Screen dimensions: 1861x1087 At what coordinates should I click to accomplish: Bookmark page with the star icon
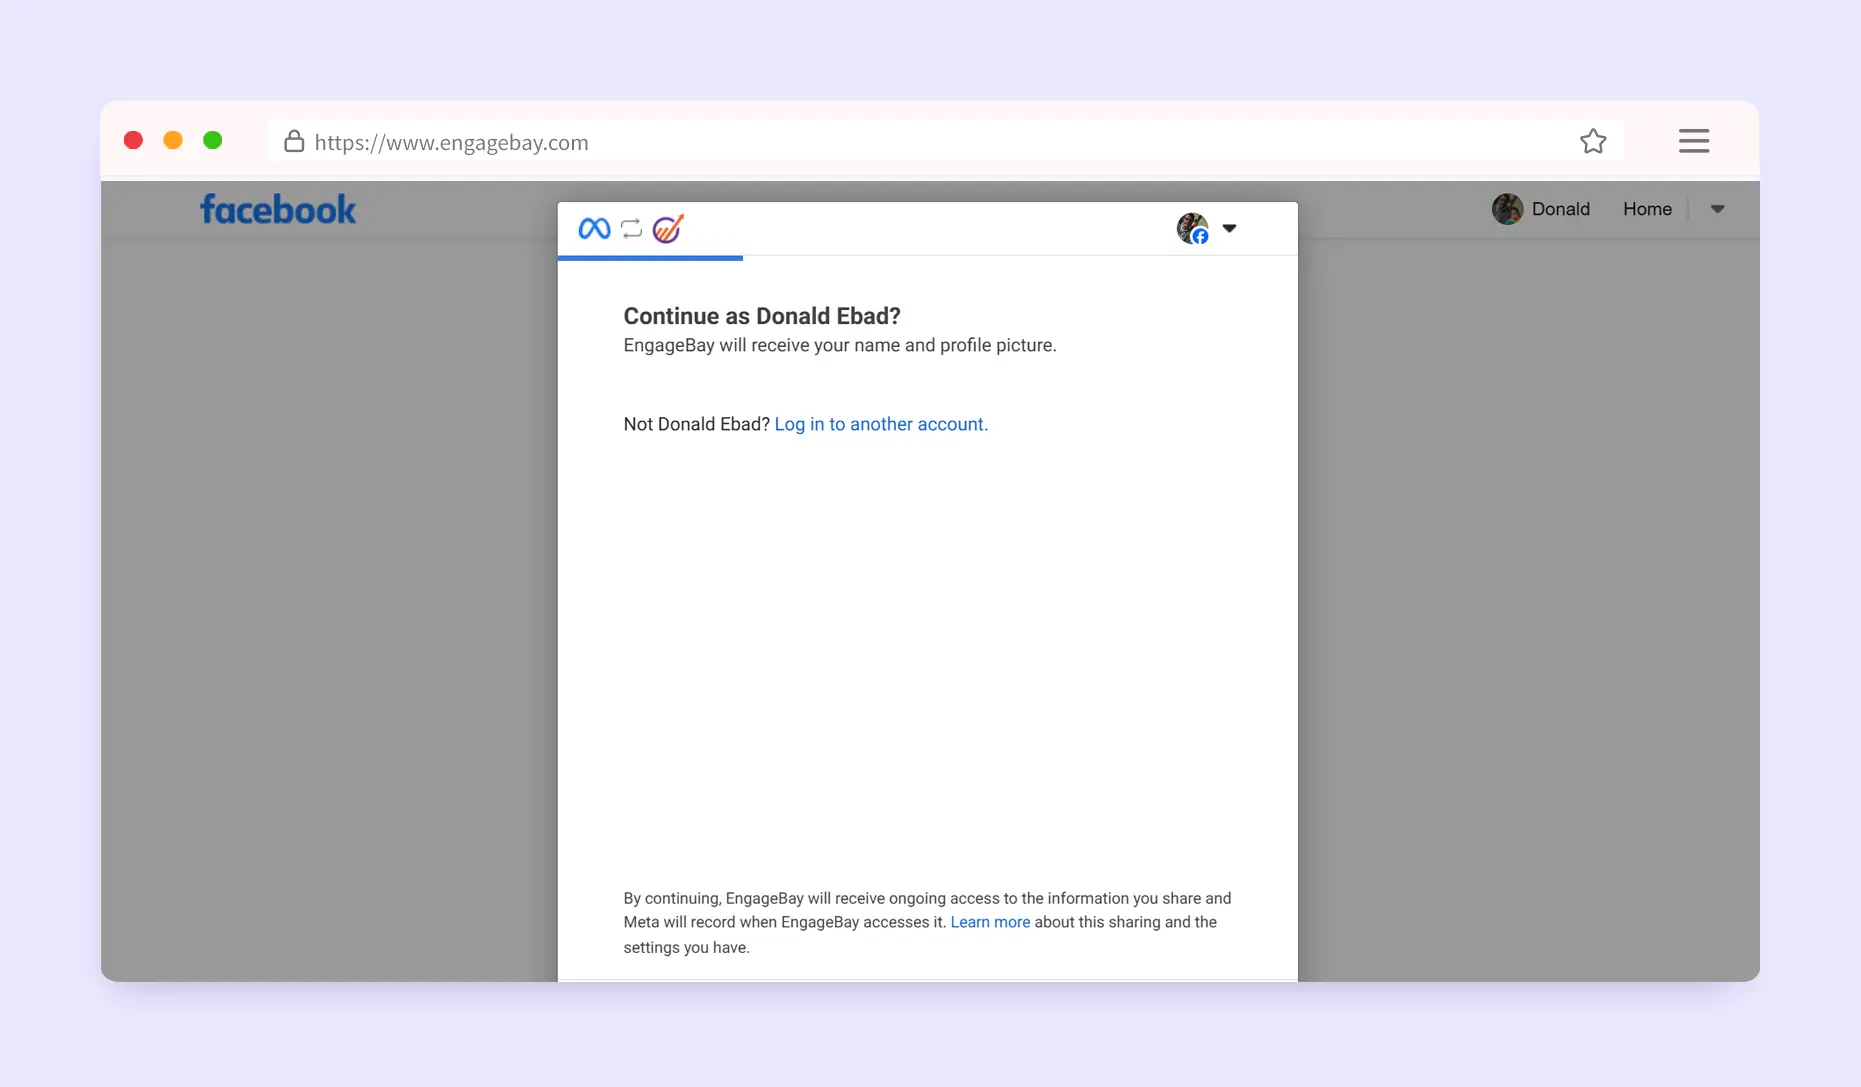tap(1593, 142)
